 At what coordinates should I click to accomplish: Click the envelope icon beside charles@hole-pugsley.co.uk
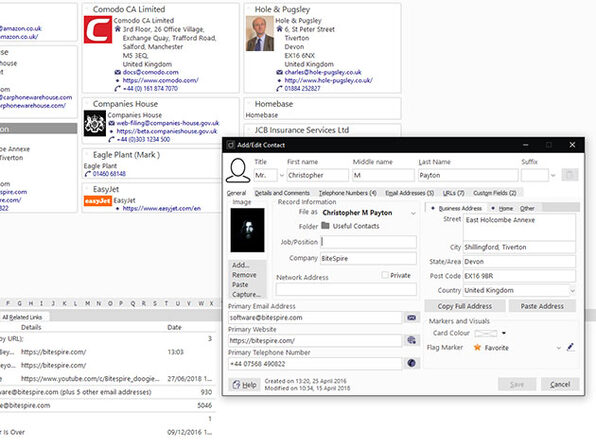pyautogui.click(x=279, y=72)
